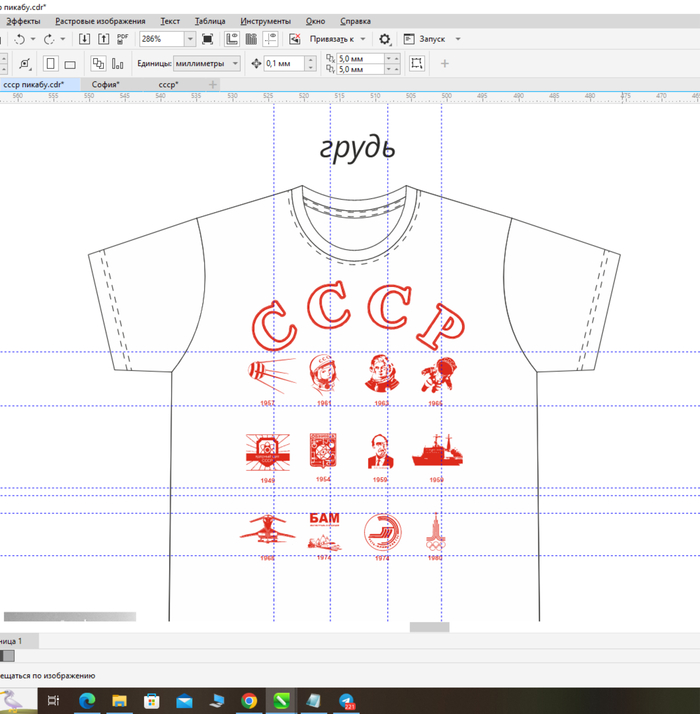Screen dimensions: 700x714
Task: Toggle the Show rulers button
Action: click(232, 39)
